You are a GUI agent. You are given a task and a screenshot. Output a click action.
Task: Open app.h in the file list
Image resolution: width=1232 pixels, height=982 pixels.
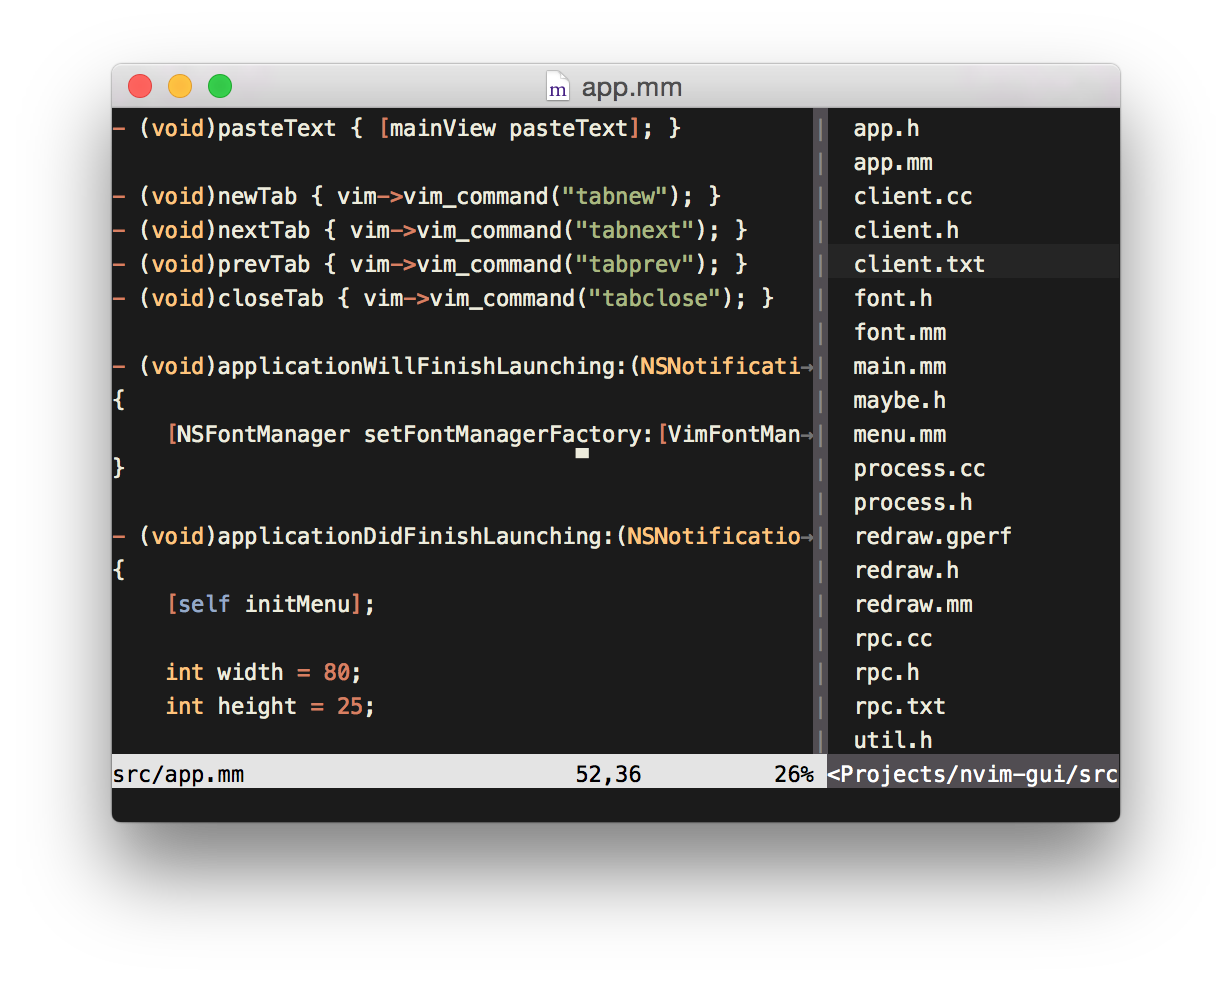point(886,128)
